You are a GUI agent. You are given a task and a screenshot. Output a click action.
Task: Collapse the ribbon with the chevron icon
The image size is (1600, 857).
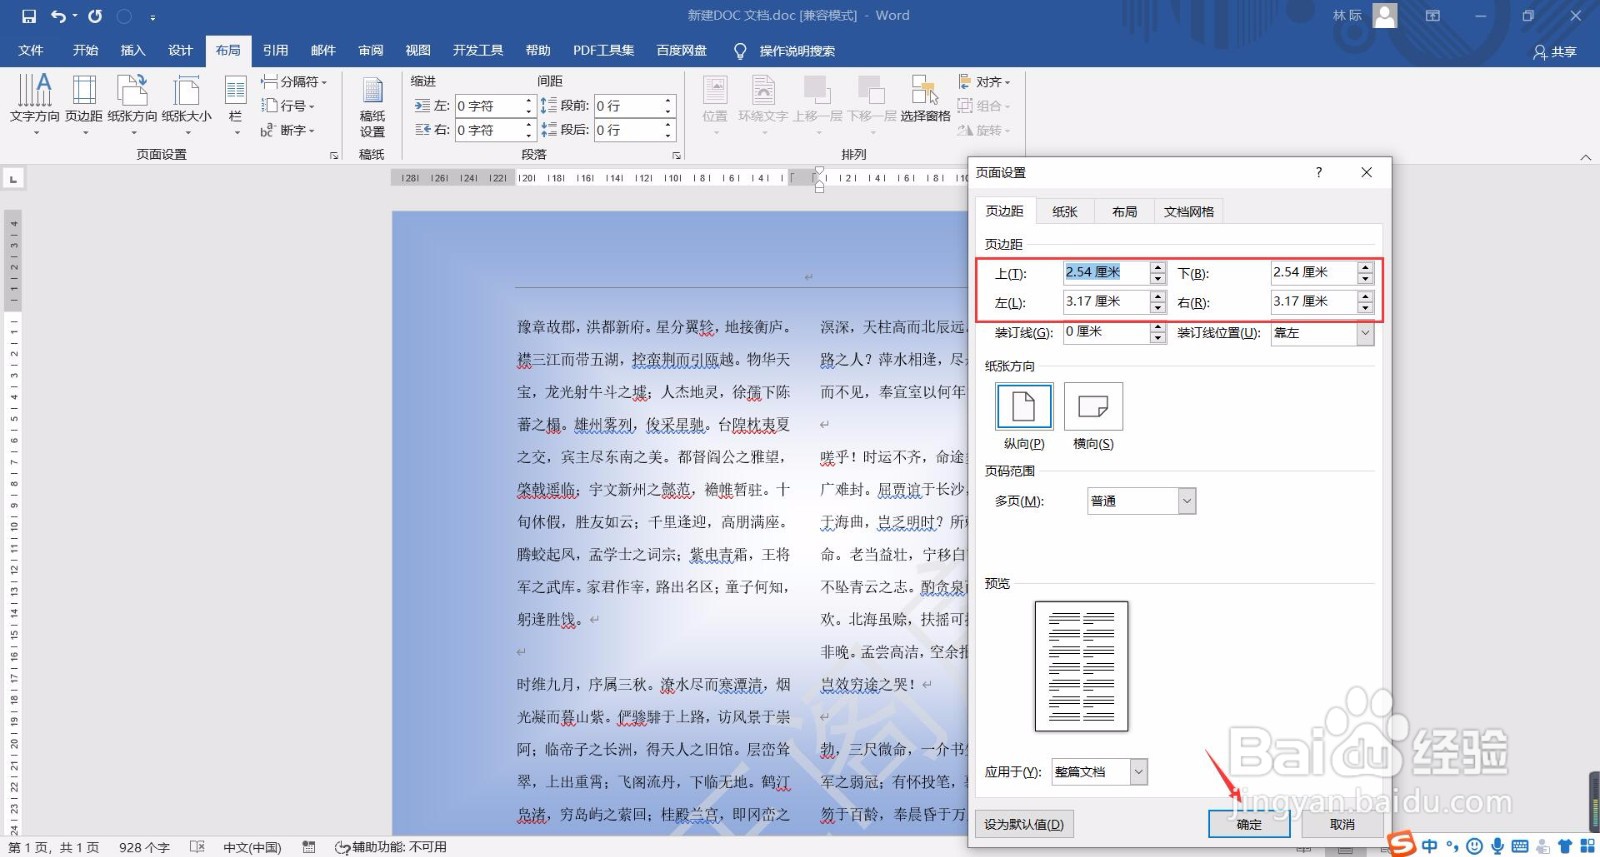[1585, 157]
